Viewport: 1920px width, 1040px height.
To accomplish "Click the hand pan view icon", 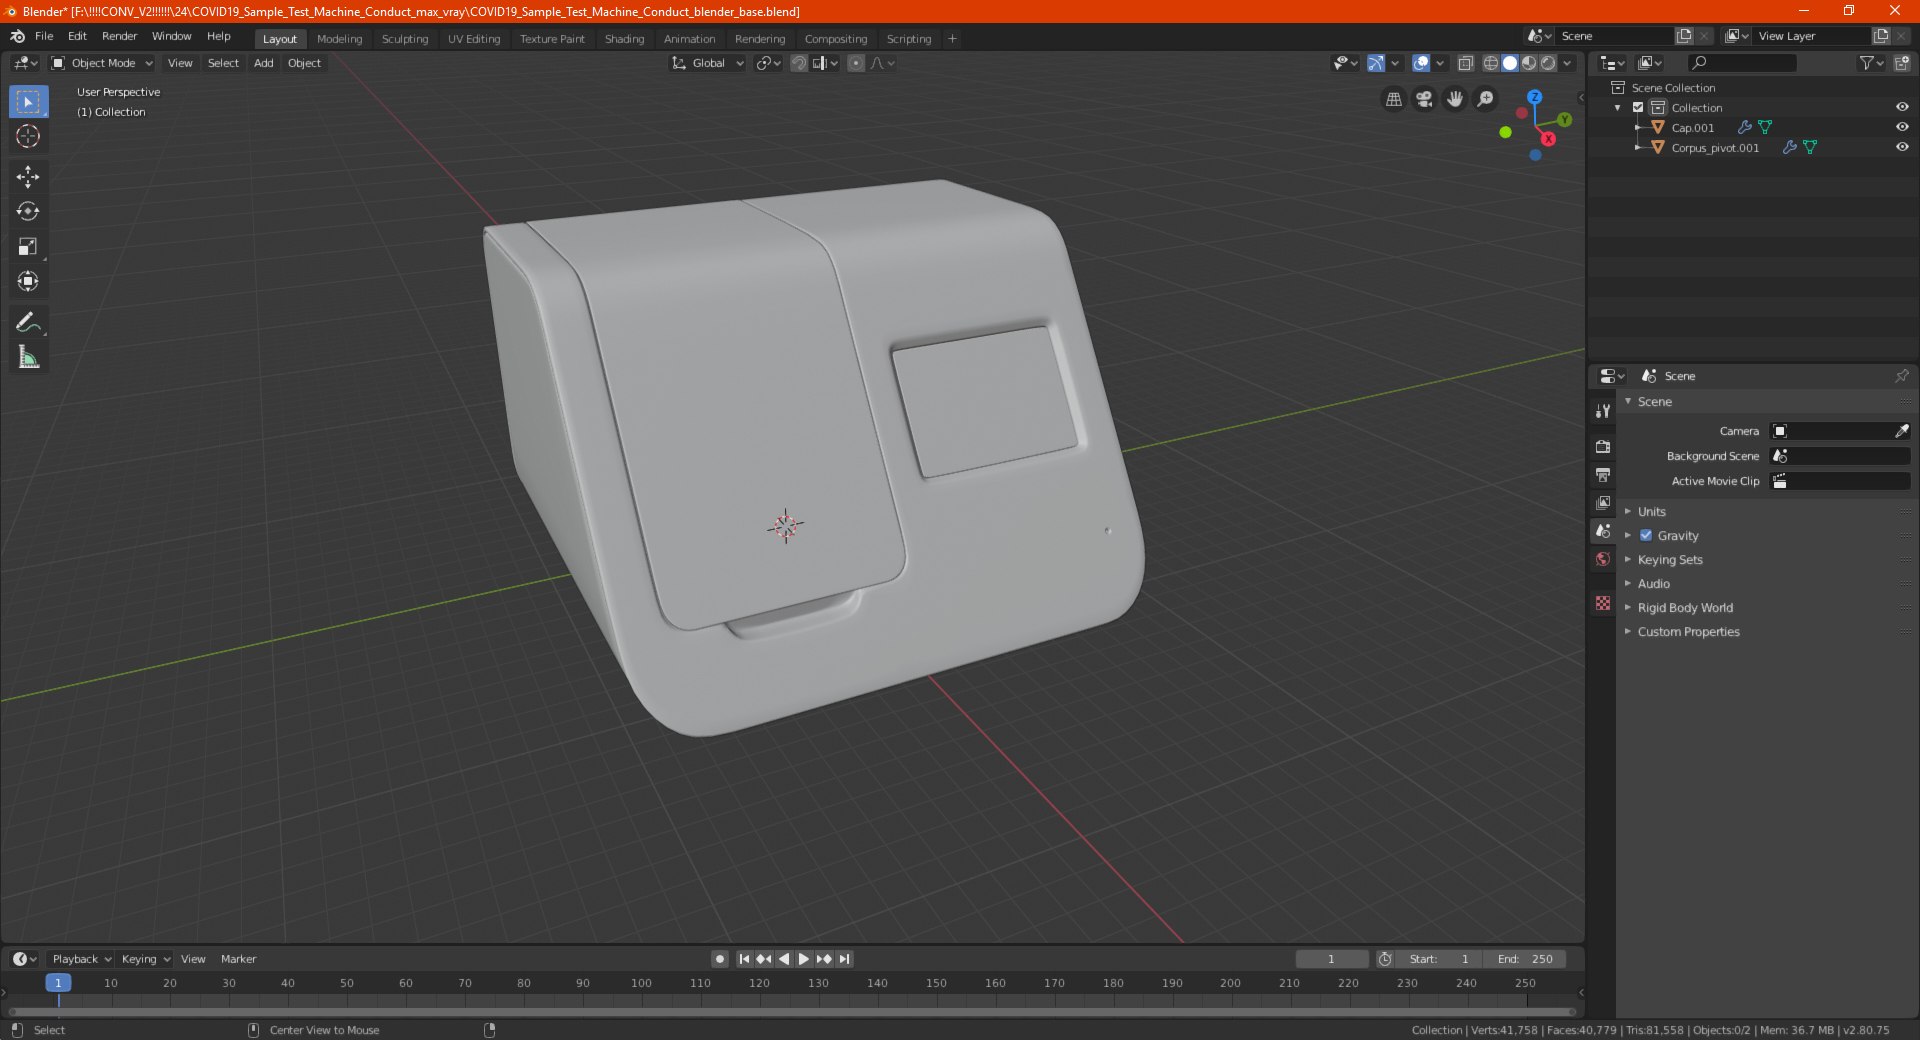I will point(1455,99).
